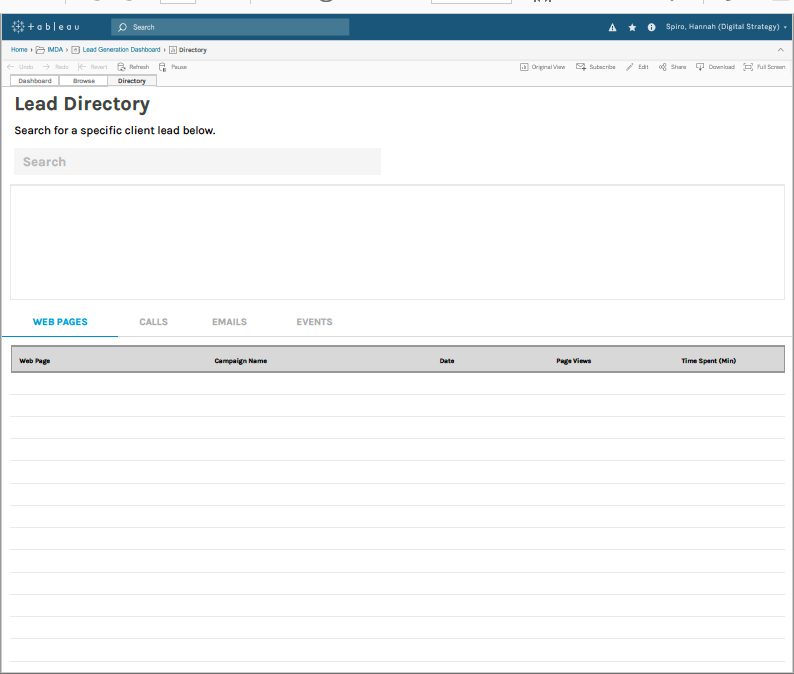The width and height of the screenshot is (794, 674).
Task: Open the alerts warning triangle icon
Action: tap(612, 27)
